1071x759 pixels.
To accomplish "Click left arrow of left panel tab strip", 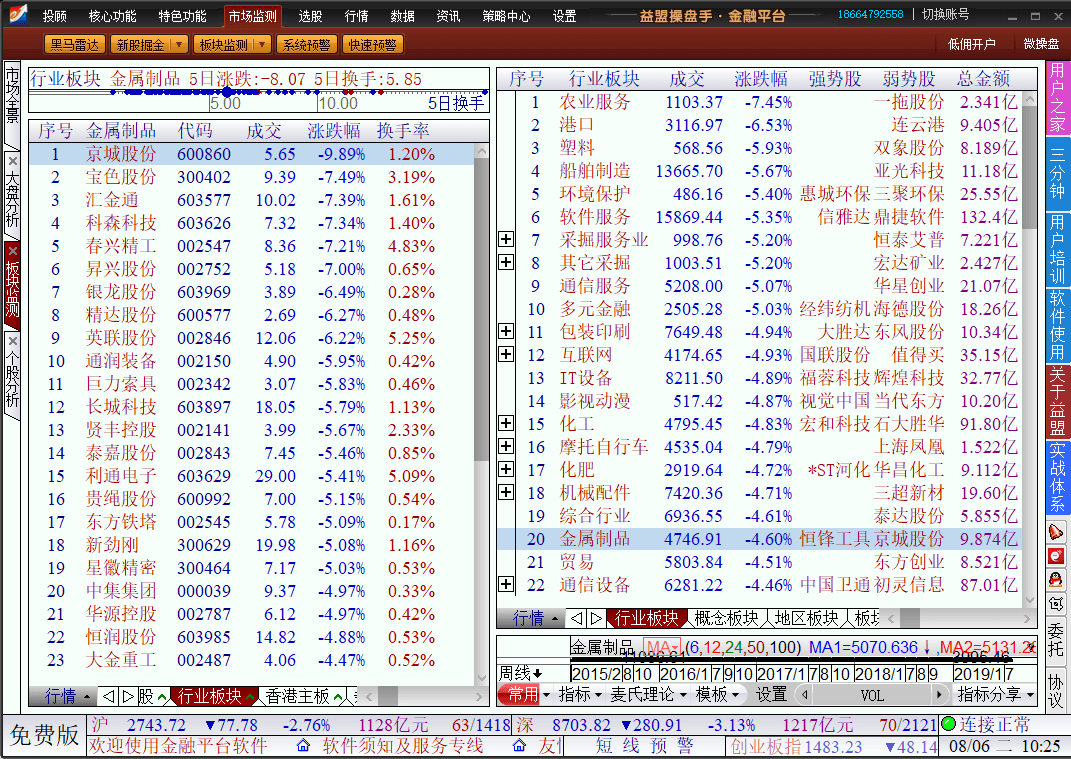I will point(109,696).
